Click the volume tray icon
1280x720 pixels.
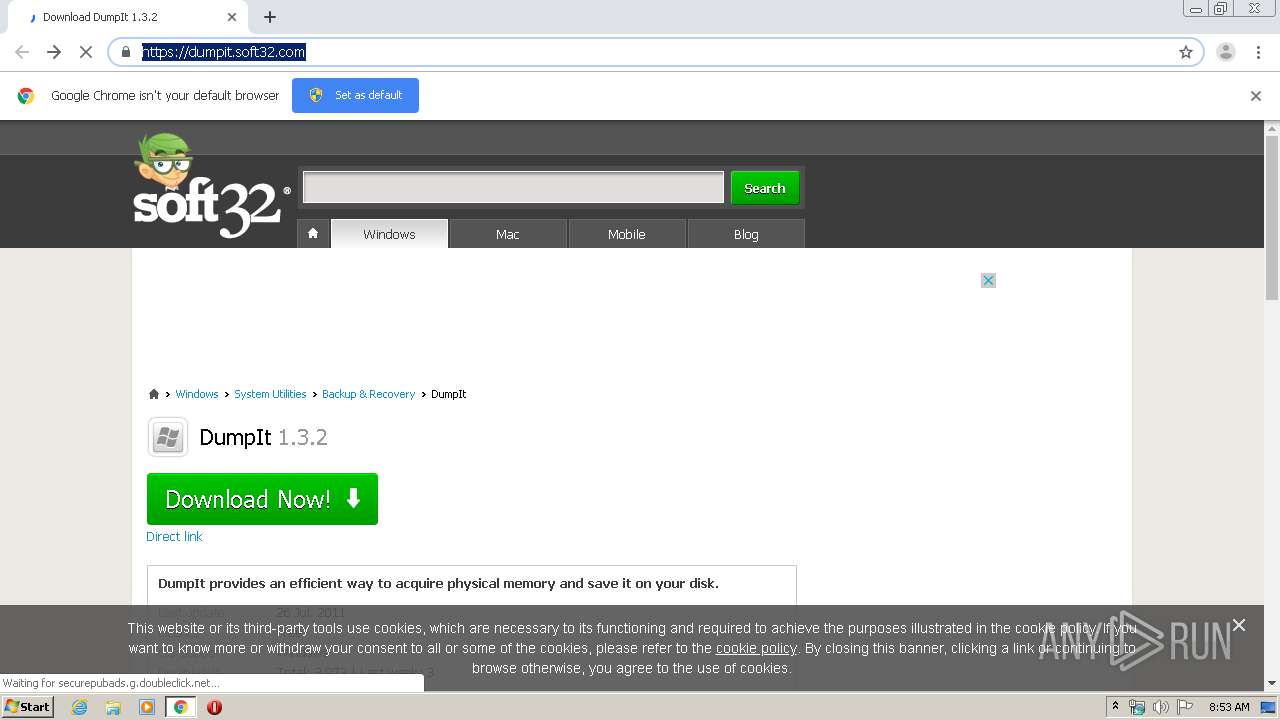point(1160,707)
